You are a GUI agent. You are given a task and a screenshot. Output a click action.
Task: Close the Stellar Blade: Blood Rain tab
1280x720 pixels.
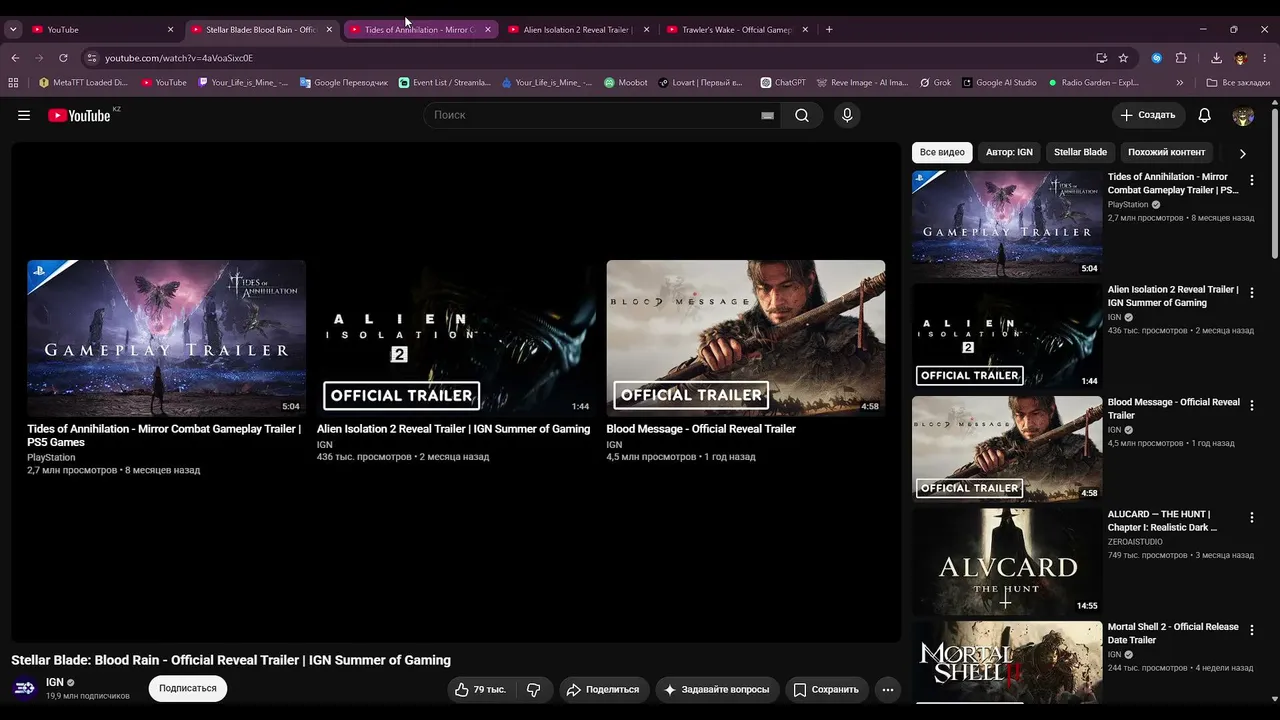[329, 30]
